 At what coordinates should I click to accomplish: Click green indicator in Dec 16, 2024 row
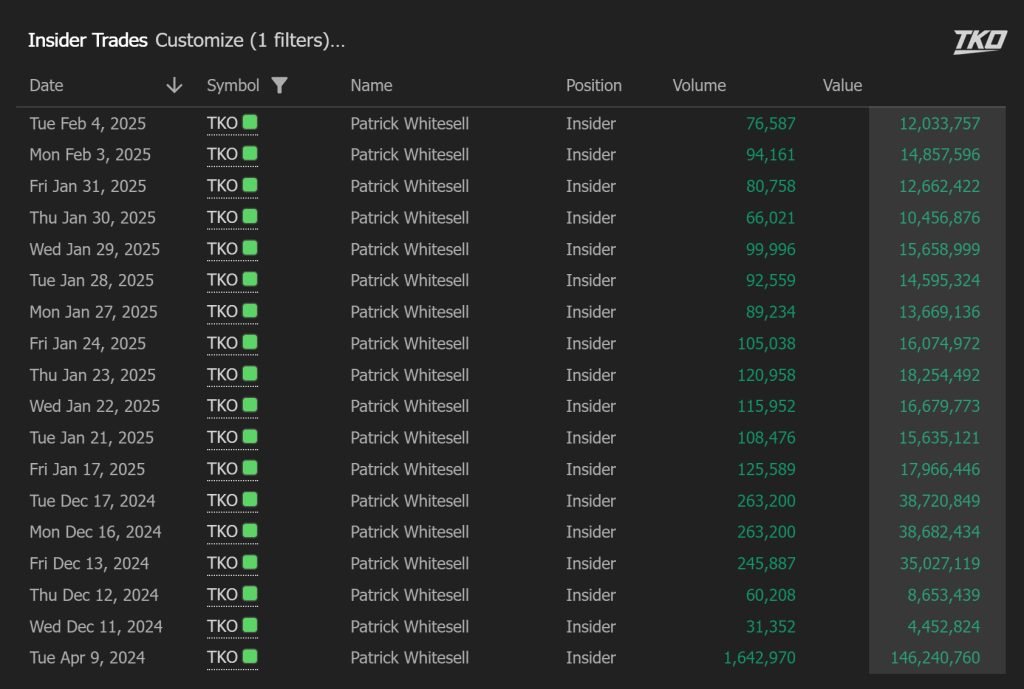pos(249,531)
